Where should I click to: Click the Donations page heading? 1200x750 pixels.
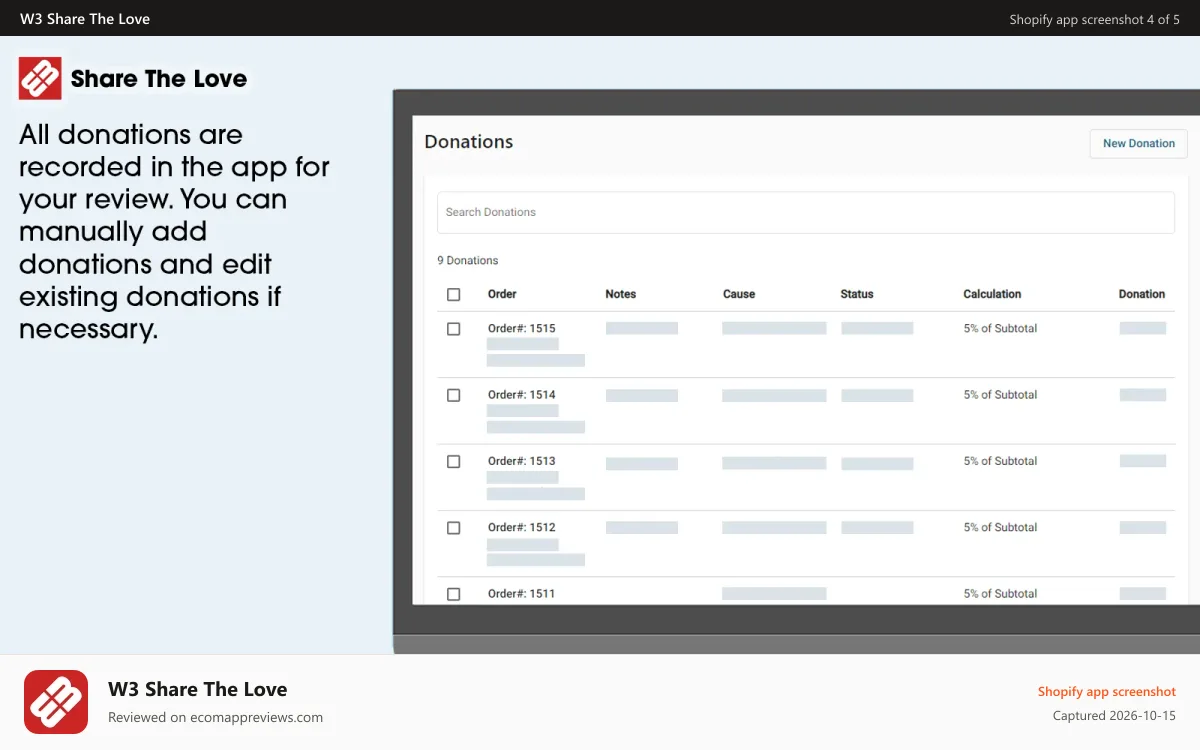tap(469, 142)
